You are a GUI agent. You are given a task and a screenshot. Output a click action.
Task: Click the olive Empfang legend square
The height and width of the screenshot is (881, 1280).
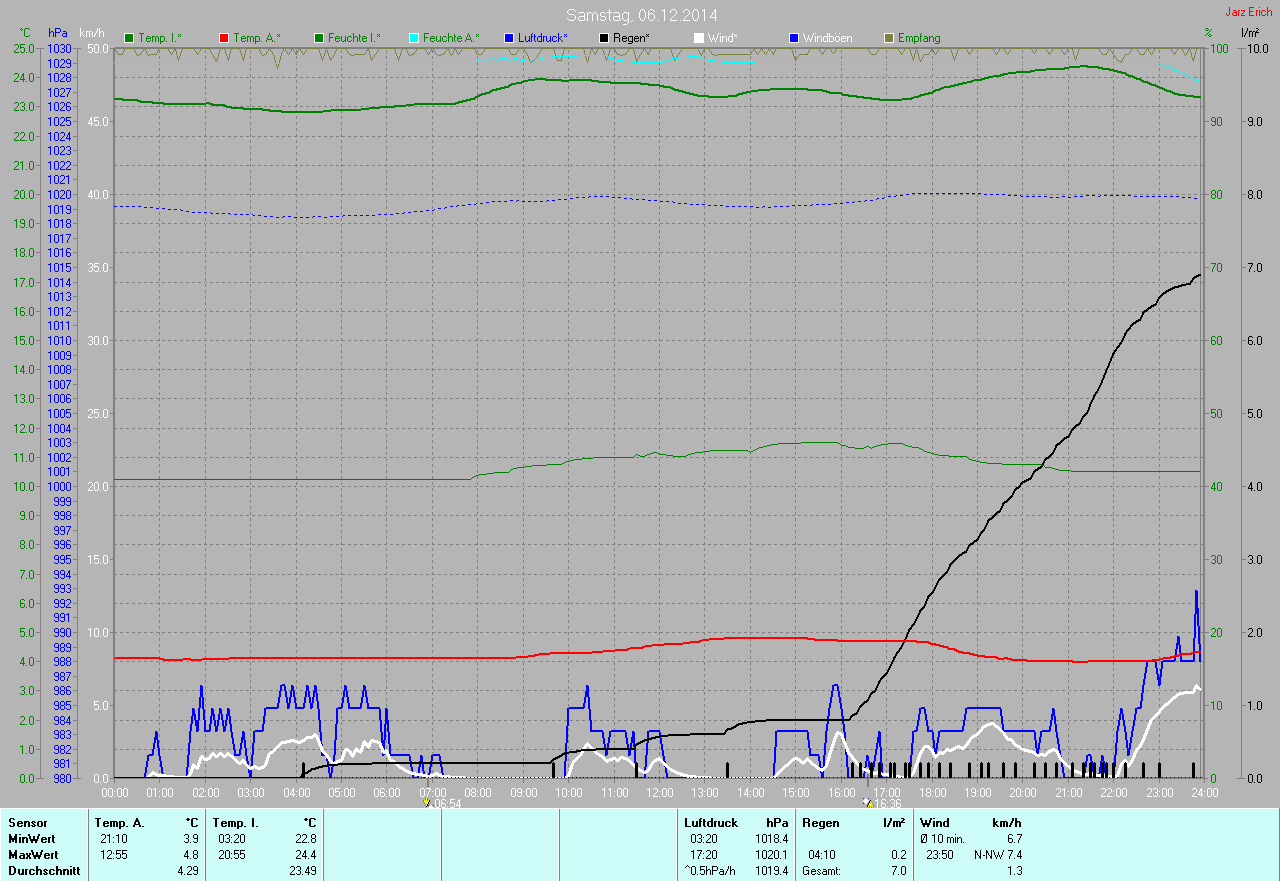click(x=889, y=38)
